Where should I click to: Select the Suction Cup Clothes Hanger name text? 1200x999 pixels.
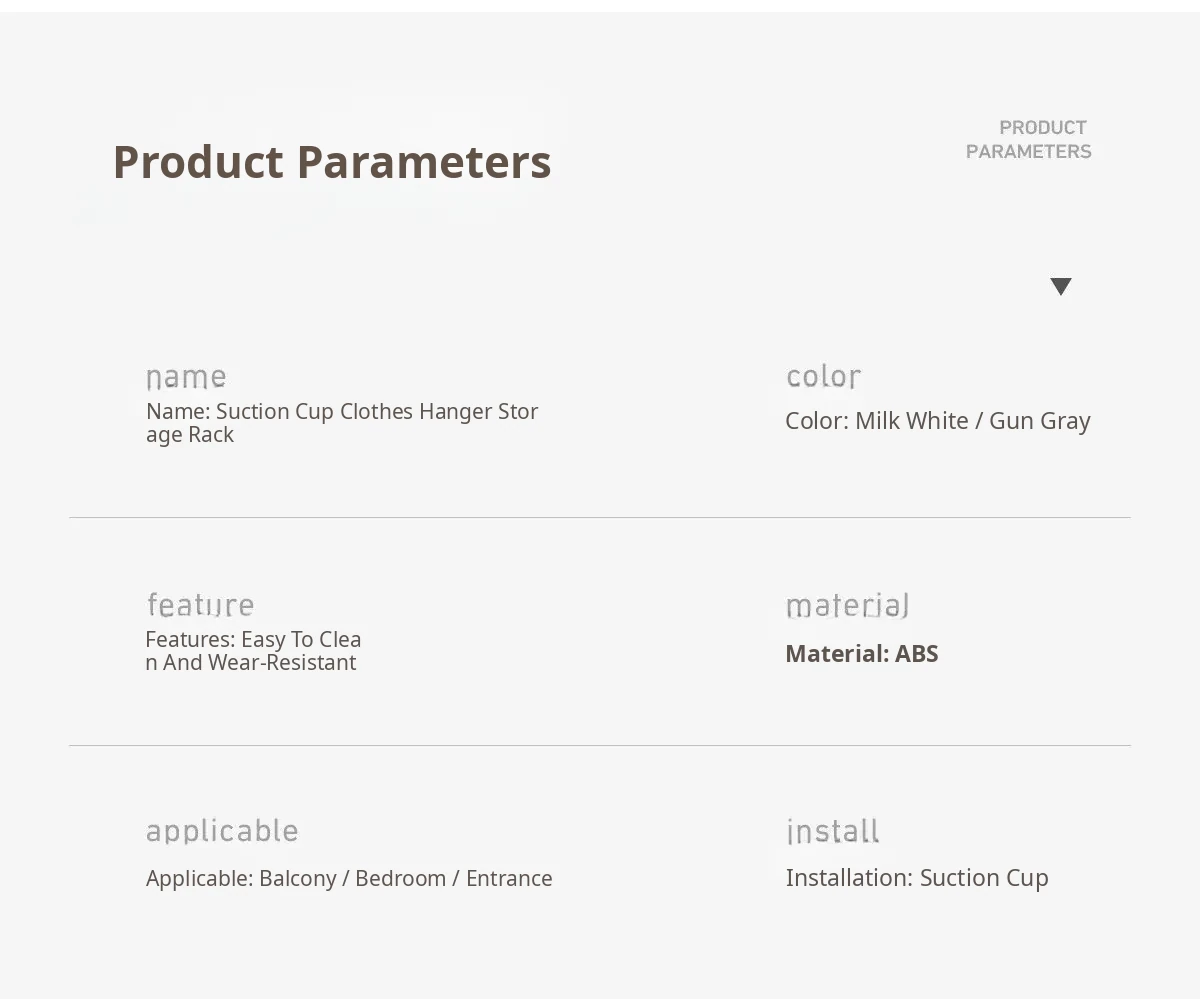coord(342,423)
